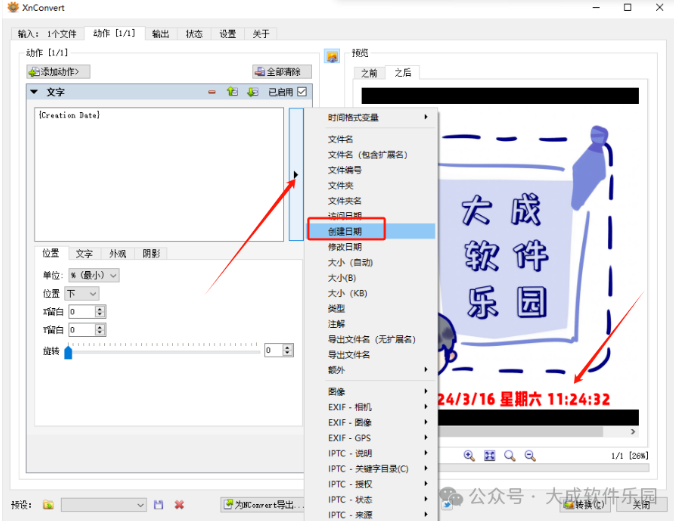674x521 pixels.
Task: Switch to the 输出 (Output) tab
Action: click(160, 34)
